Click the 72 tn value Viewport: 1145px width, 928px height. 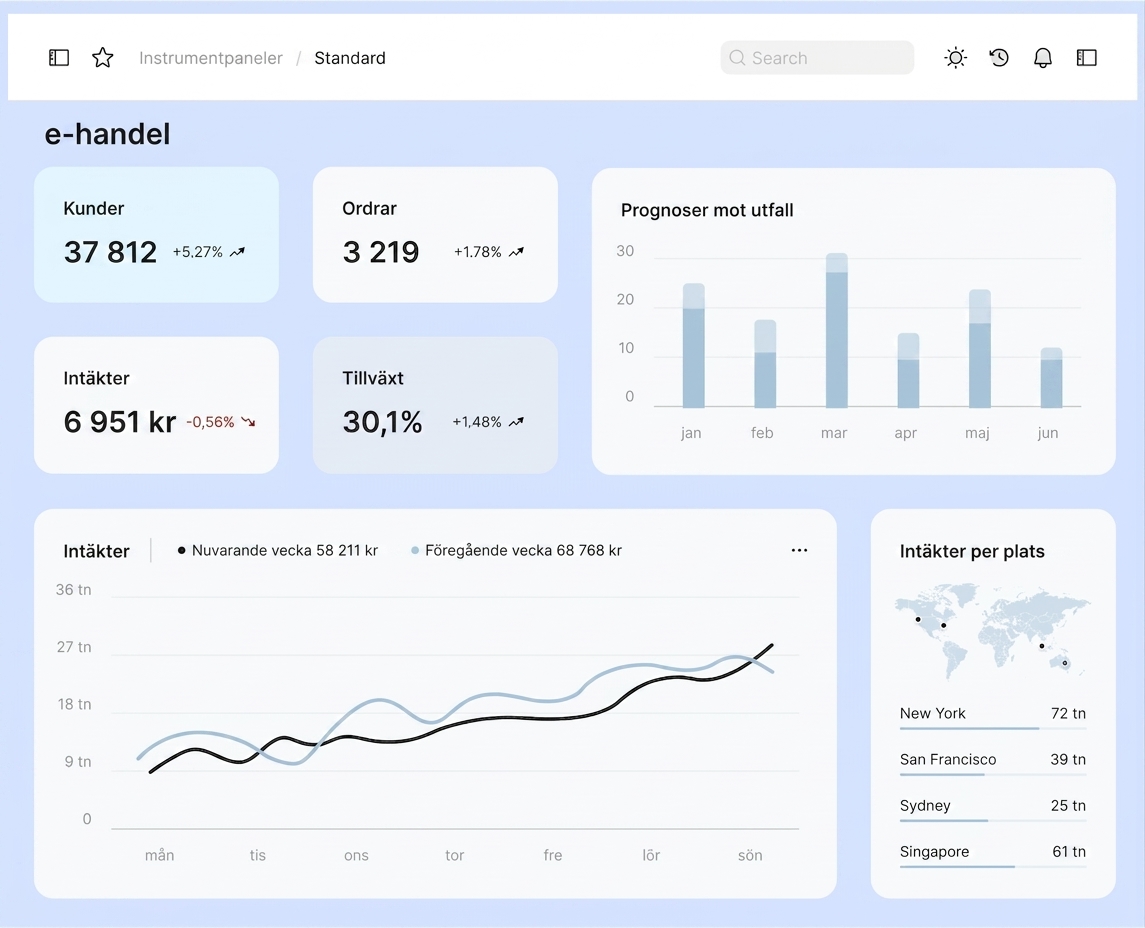(x=1068, y=713)
